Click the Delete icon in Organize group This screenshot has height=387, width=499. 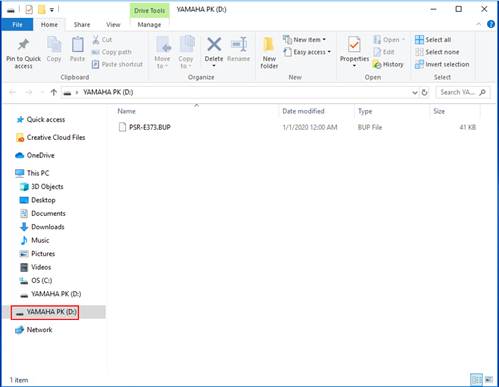pos(214,45)
